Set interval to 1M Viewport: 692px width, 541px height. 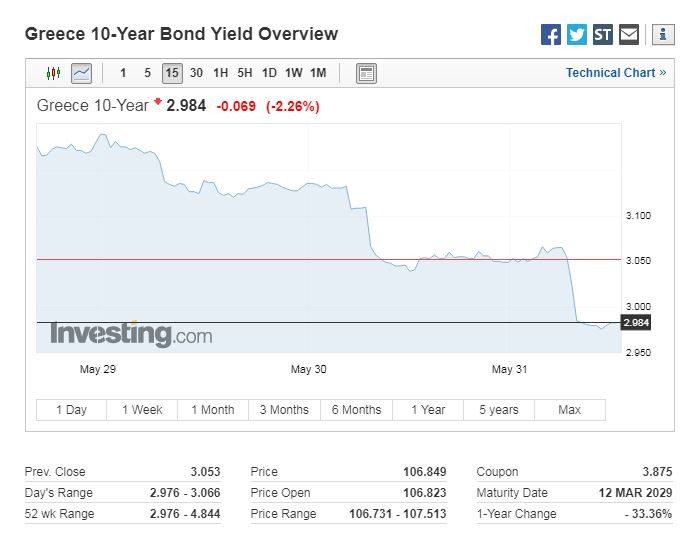318,73
